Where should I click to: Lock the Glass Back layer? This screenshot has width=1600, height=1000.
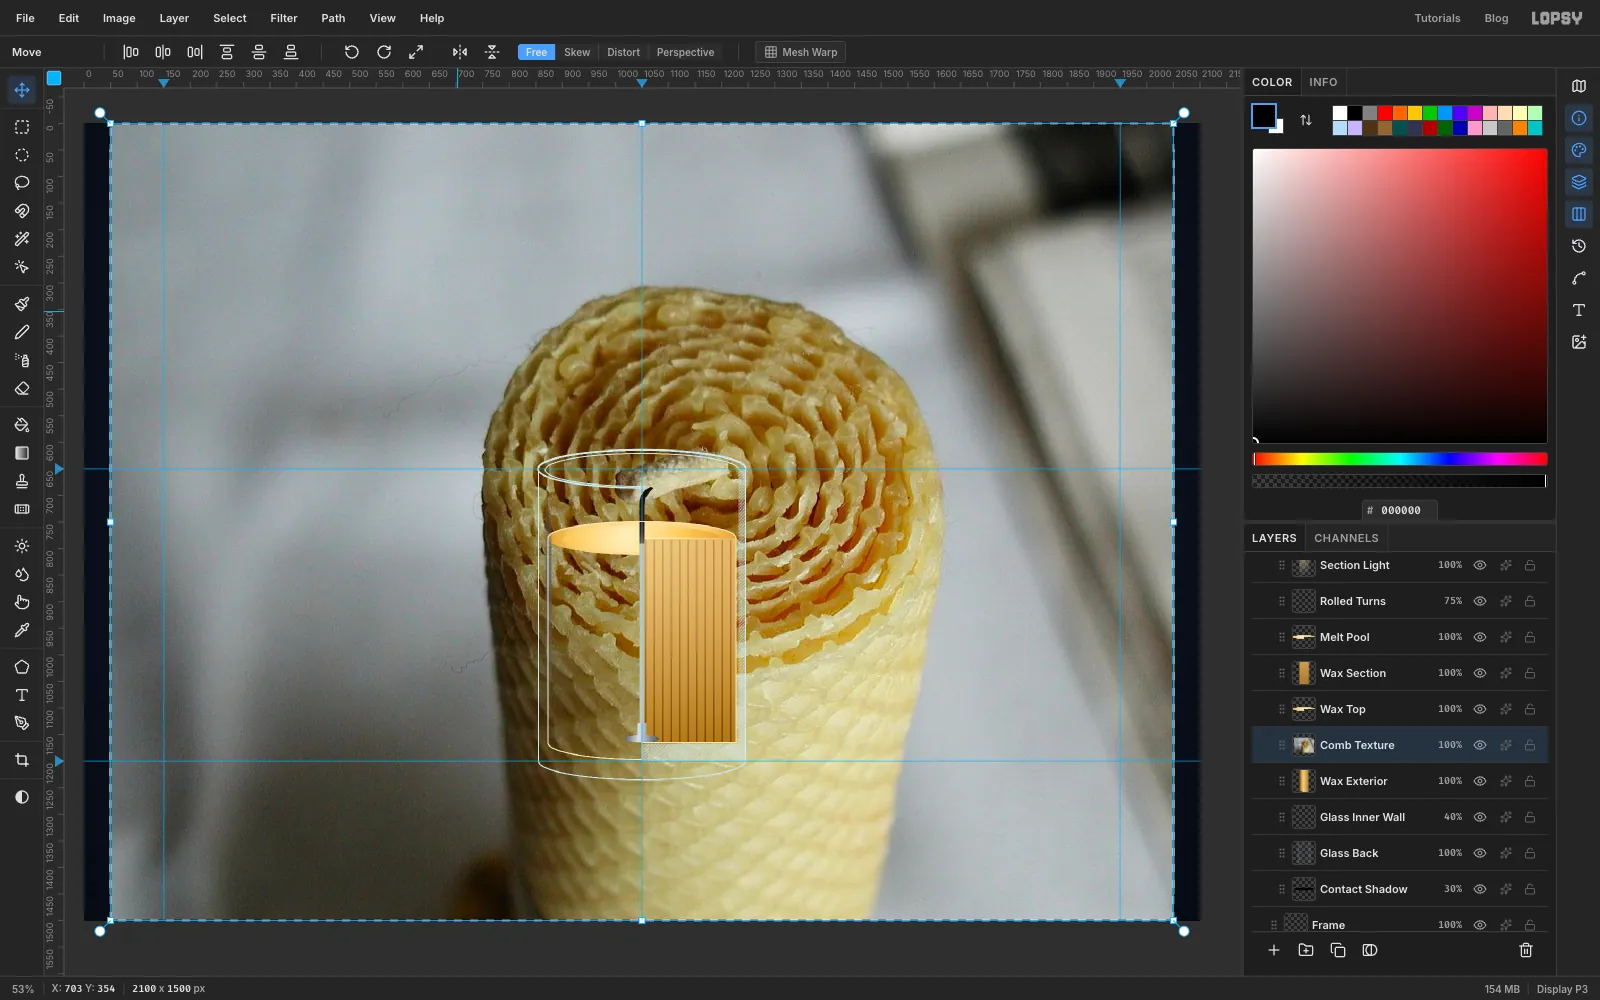tap(1530, 853)
